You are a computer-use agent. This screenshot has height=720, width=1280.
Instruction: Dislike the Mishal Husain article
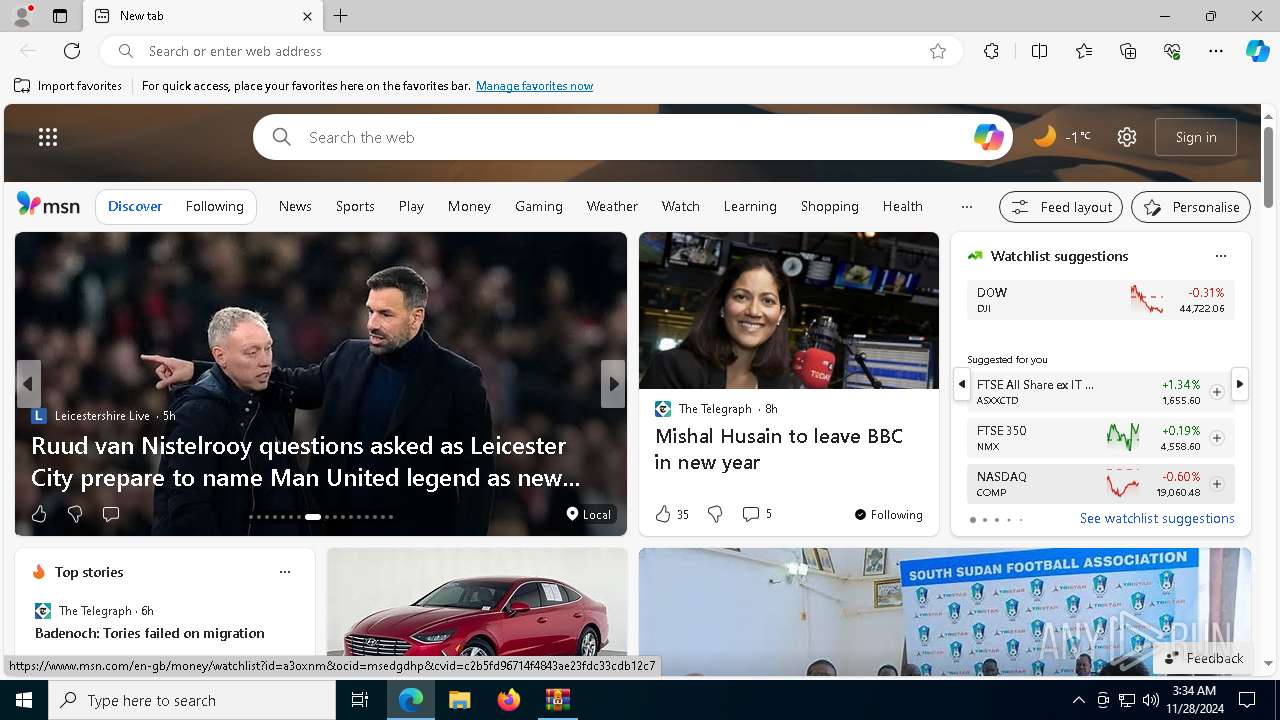click(x=715, y=514)
